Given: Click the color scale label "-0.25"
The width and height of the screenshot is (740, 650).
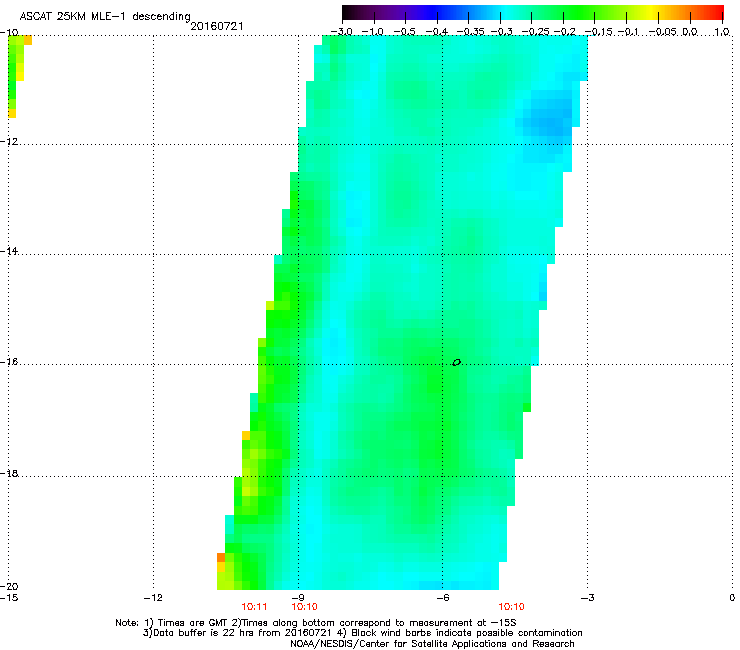Looking at the screenshot, I should pos(535,32).
